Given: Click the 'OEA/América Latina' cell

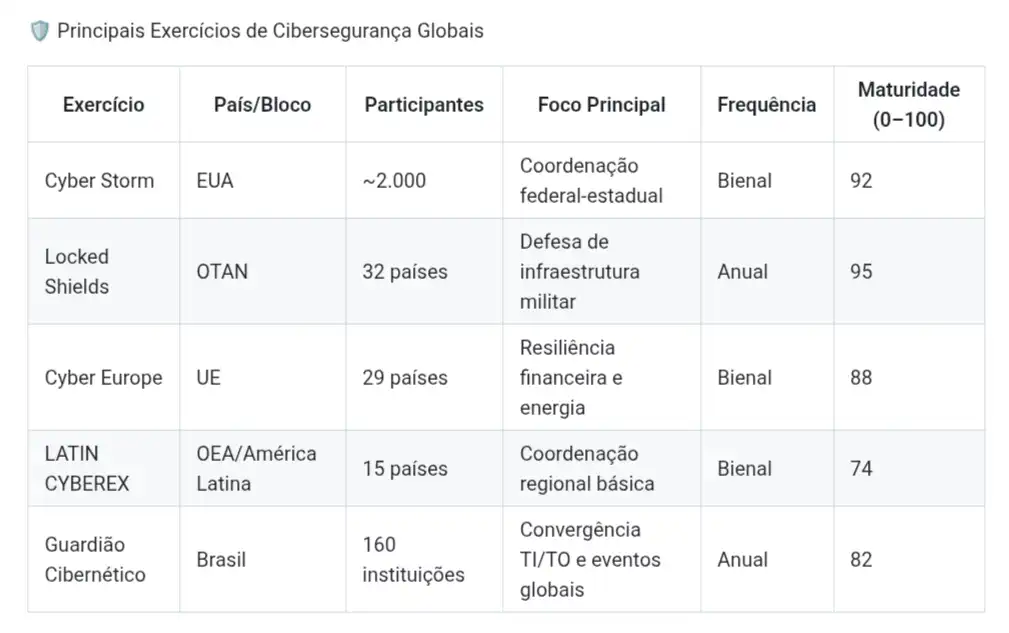Looking at the screenshot, I should 256,469.
